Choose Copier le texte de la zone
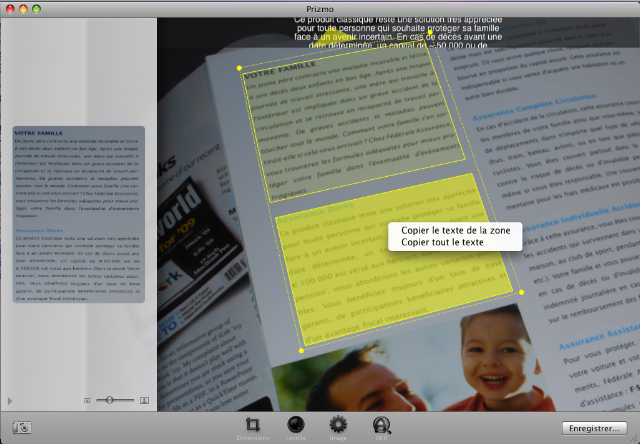640x444 pixels. [456, 231]
